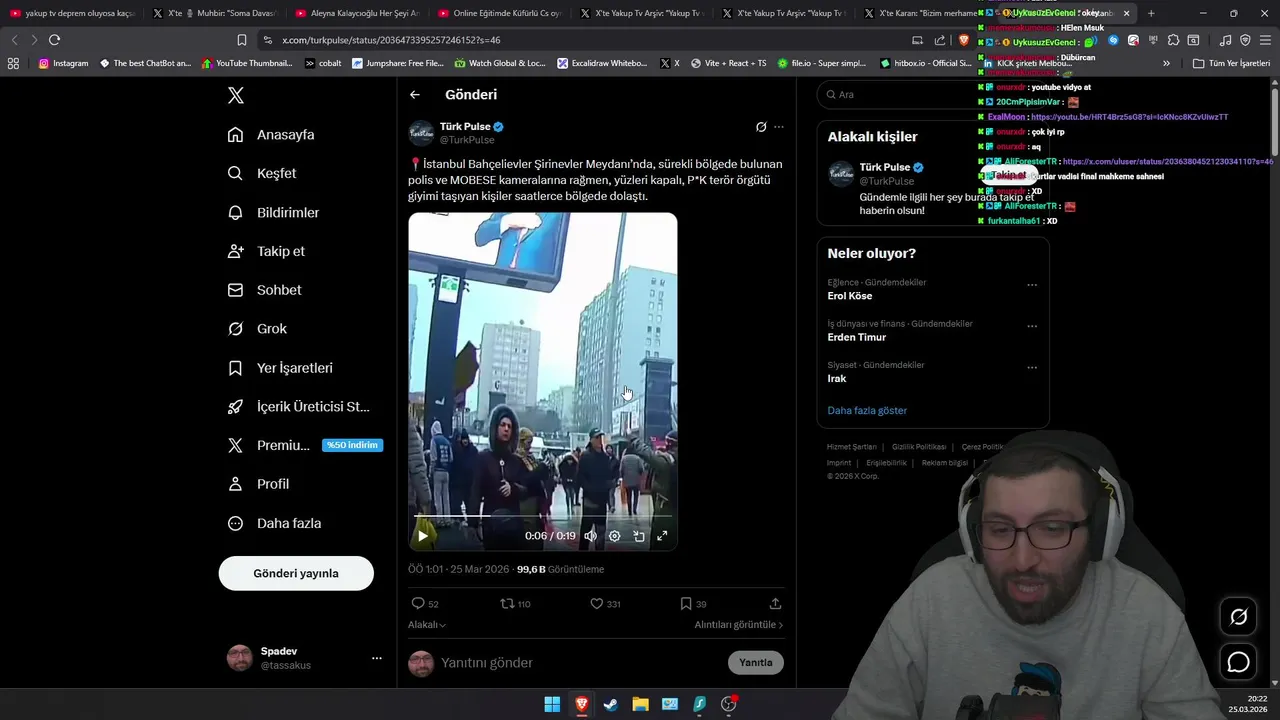
Task: Open Erden Timur trend
Action: tap(857, 337)
